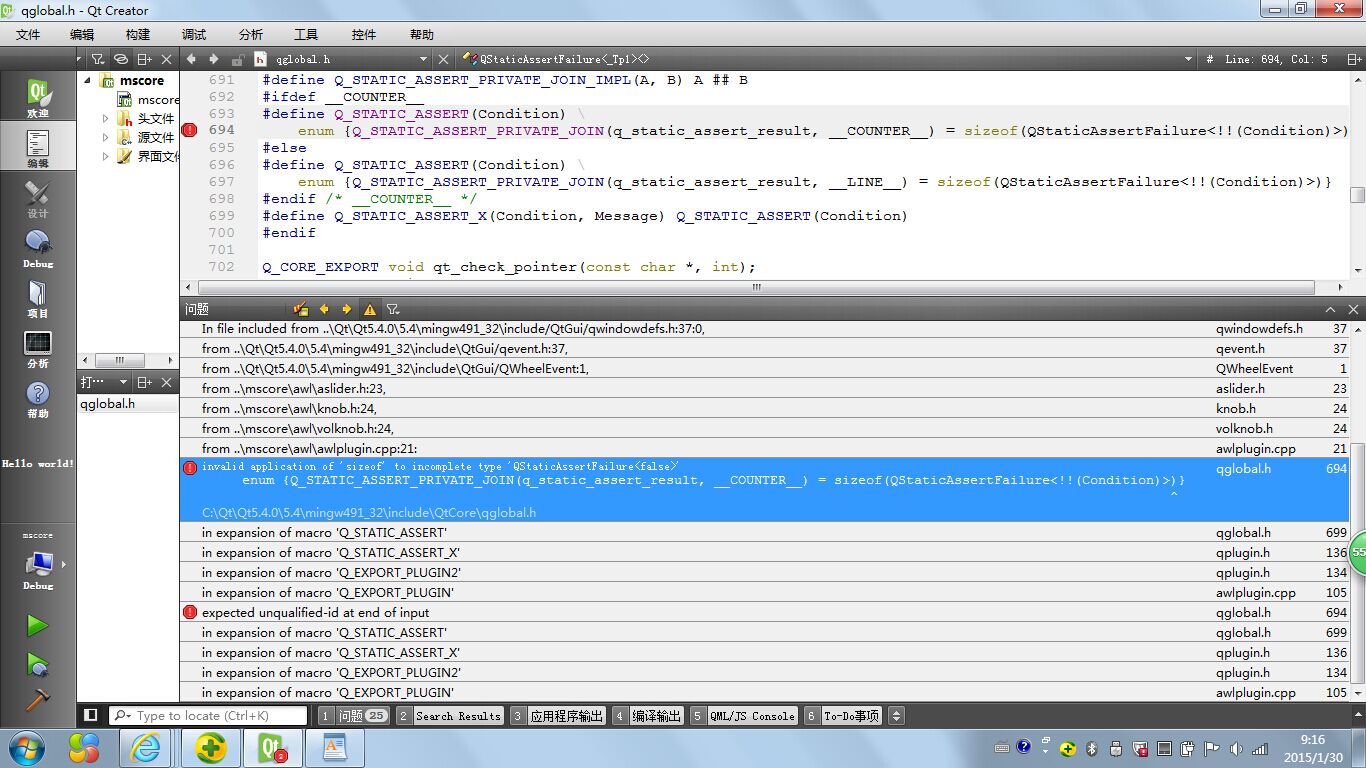Go to next issue arrow

point(346,309)
